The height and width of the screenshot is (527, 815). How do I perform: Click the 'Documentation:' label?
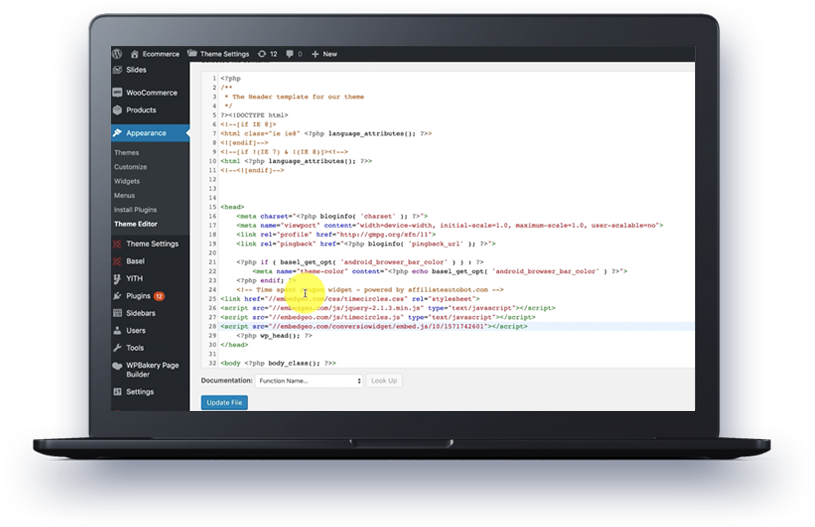pyautogui.click(x=226, y=380)
